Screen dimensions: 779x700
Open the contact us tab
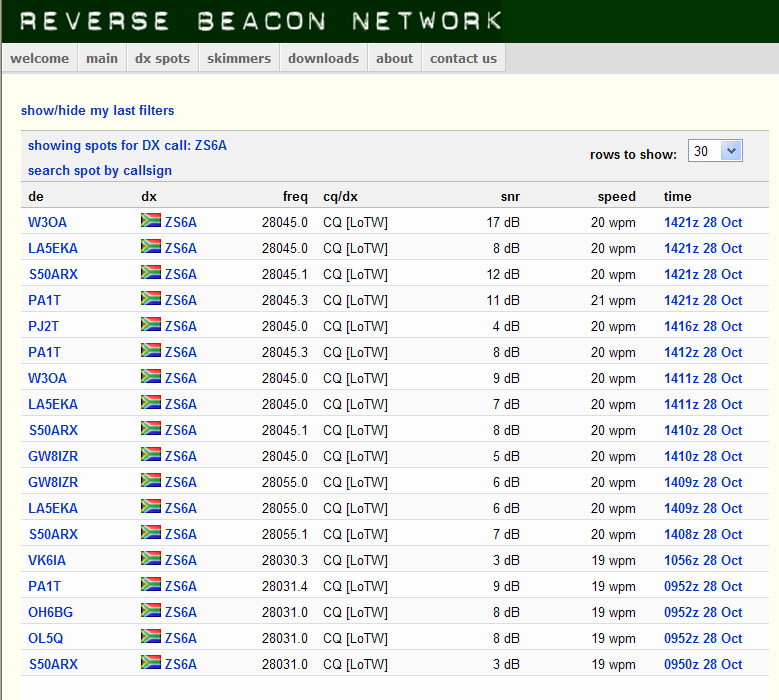(464, 58)
